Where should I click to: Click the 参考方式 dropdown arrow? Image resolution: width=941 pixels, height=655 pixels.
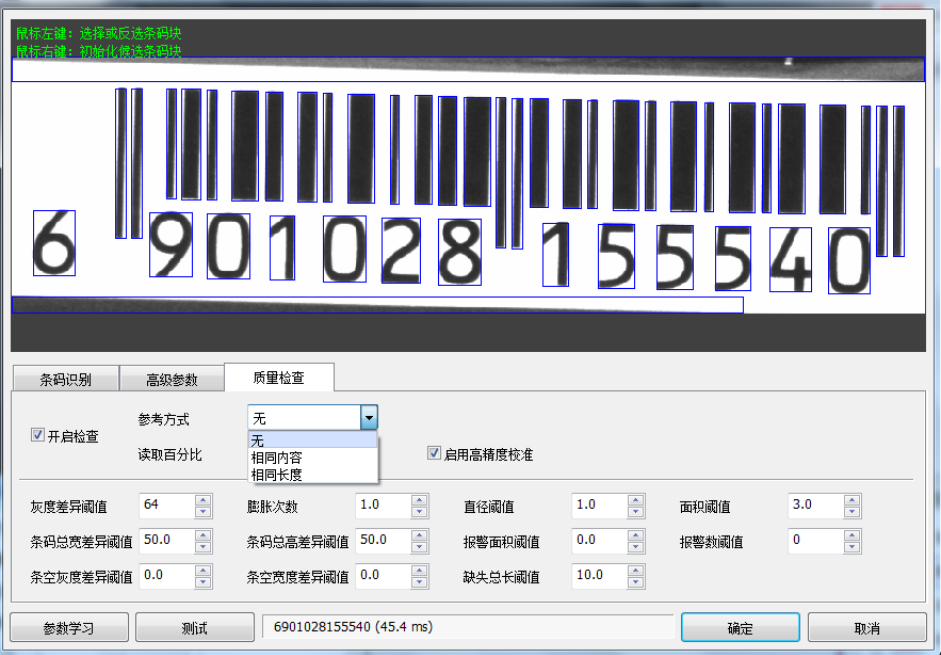point(368,417)
